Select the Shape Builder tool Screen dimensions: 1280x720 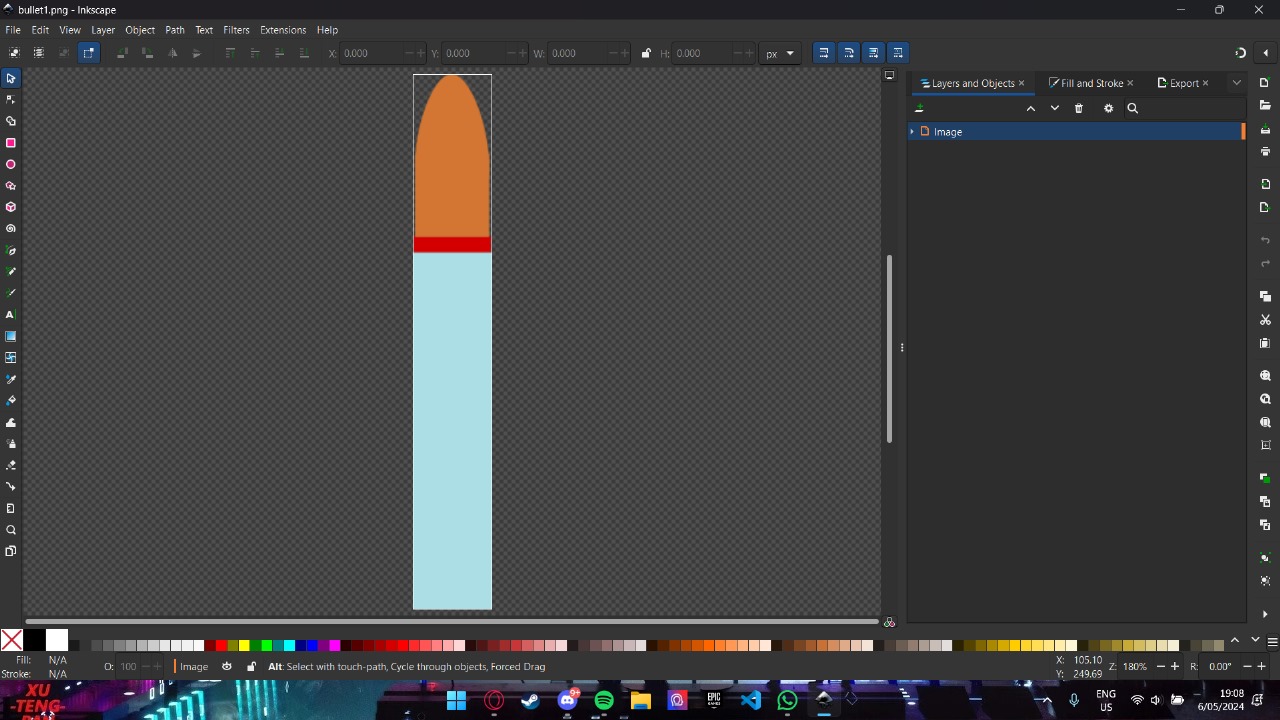pyautogui.click(x=11, y=121)
